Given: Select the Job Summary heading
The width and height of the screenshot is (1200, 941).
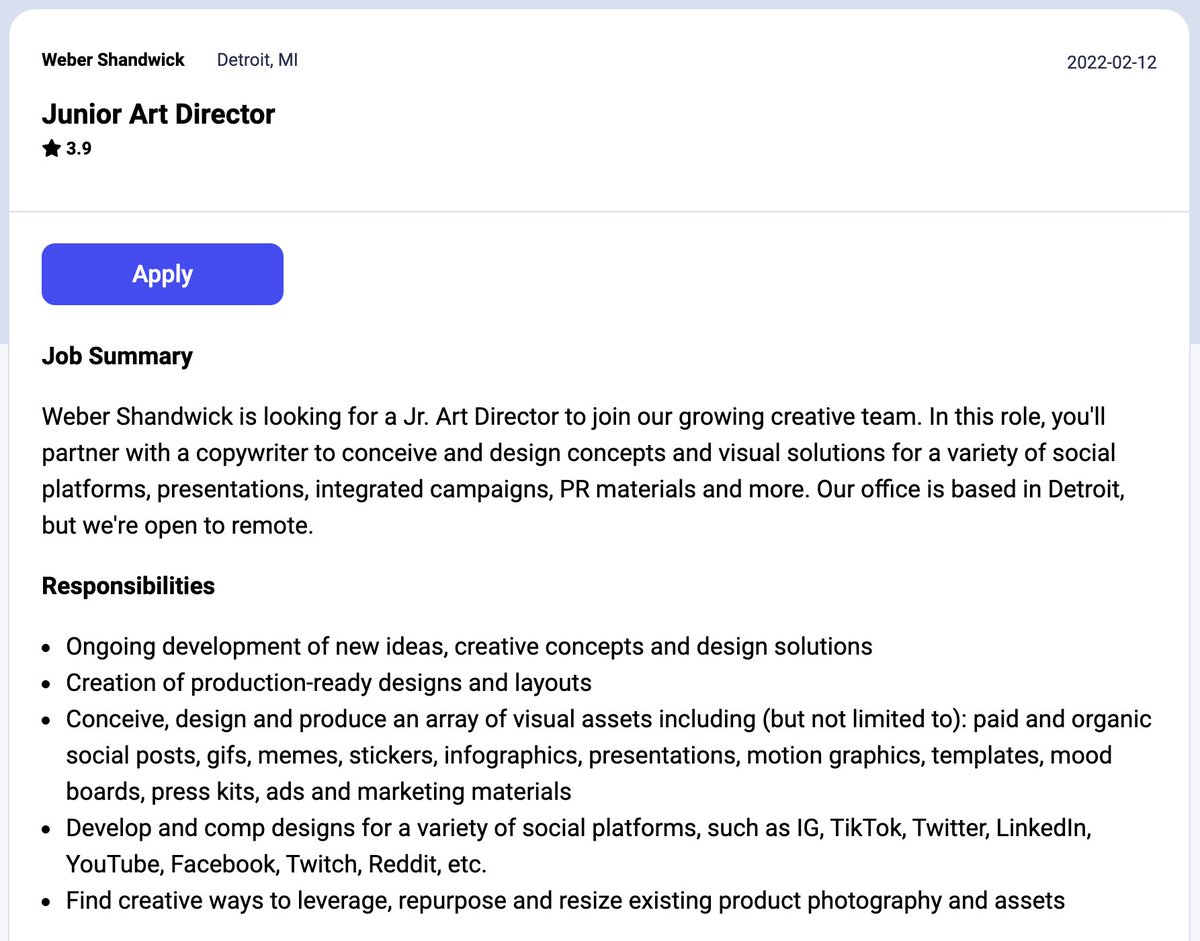Looking at the screenshot, I should [116, 356].
